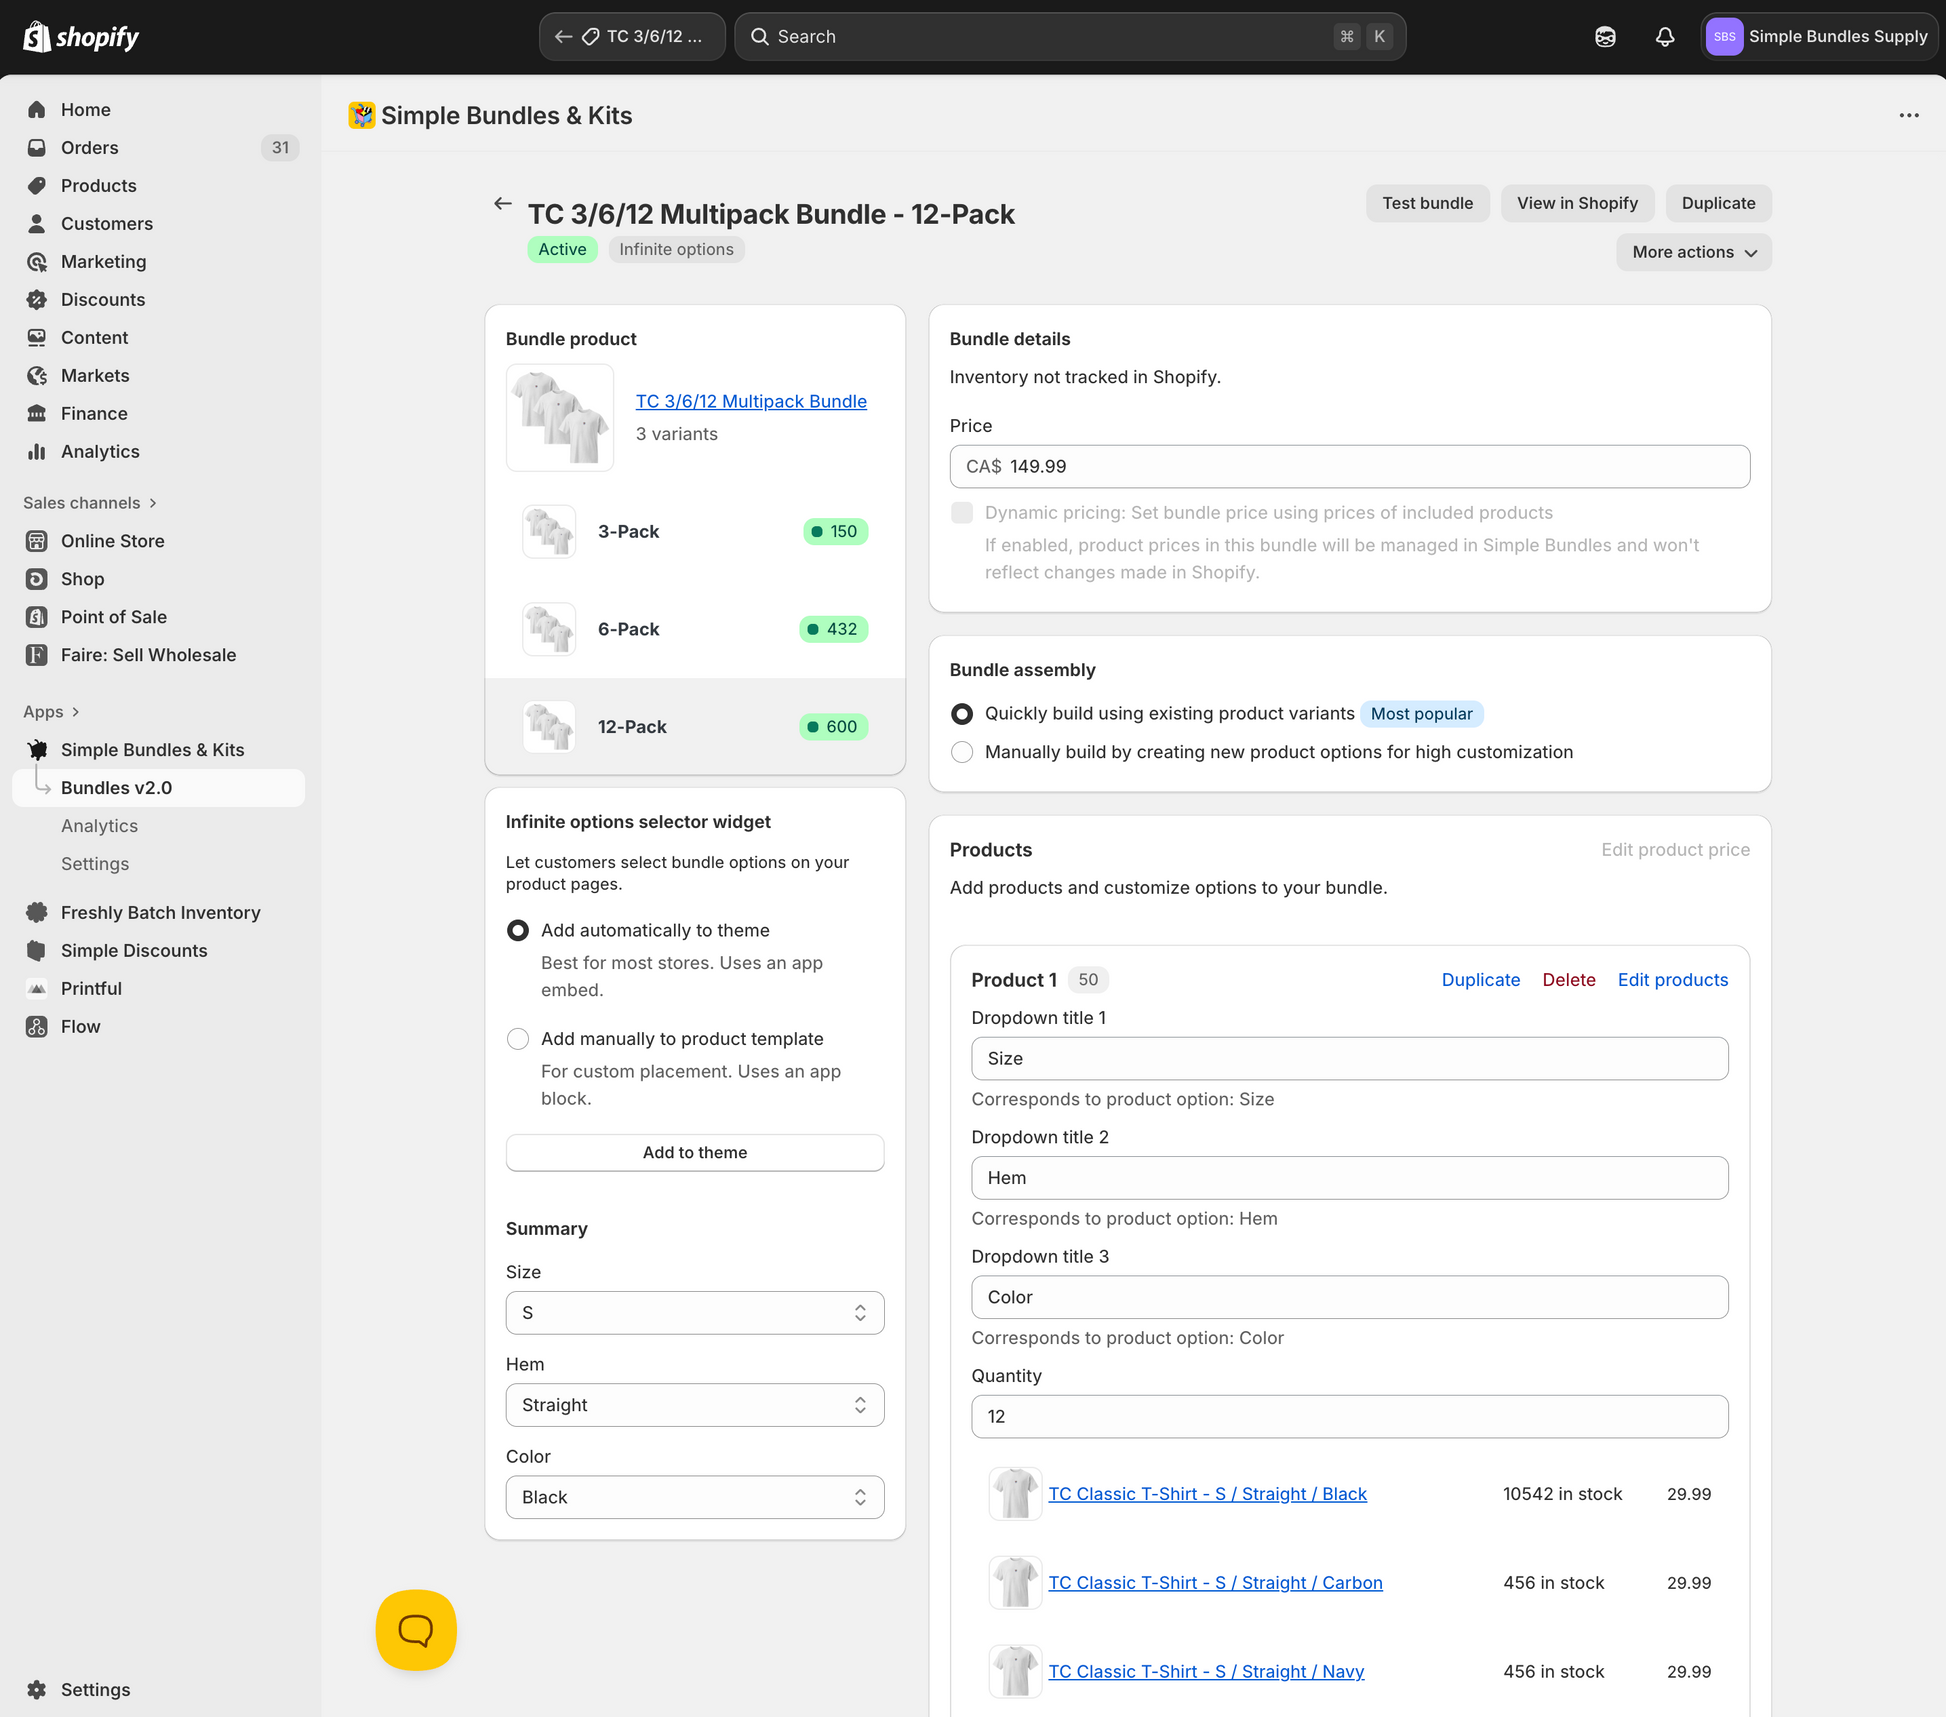Select Quickly build using existing product variants
This screenshot has width=1946, height=1717.
coord(962,714)
